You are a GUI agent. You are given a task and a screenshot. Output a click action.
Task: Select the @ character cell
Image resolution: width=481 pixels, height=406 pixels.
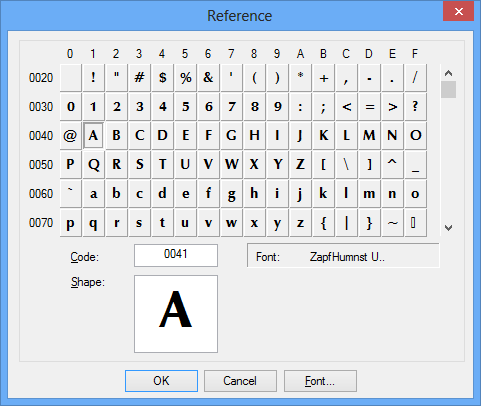[x=70, y=136]
